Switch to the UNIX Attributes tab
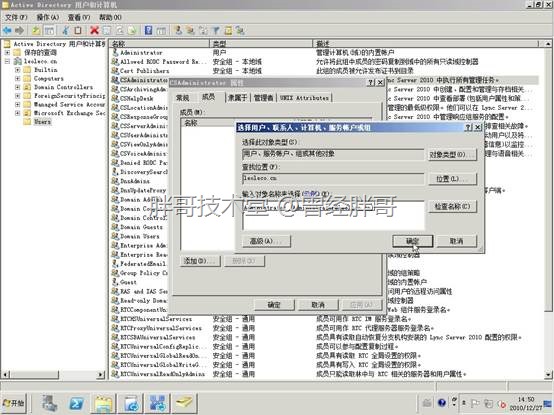The image size is (554, 415). 304,98
